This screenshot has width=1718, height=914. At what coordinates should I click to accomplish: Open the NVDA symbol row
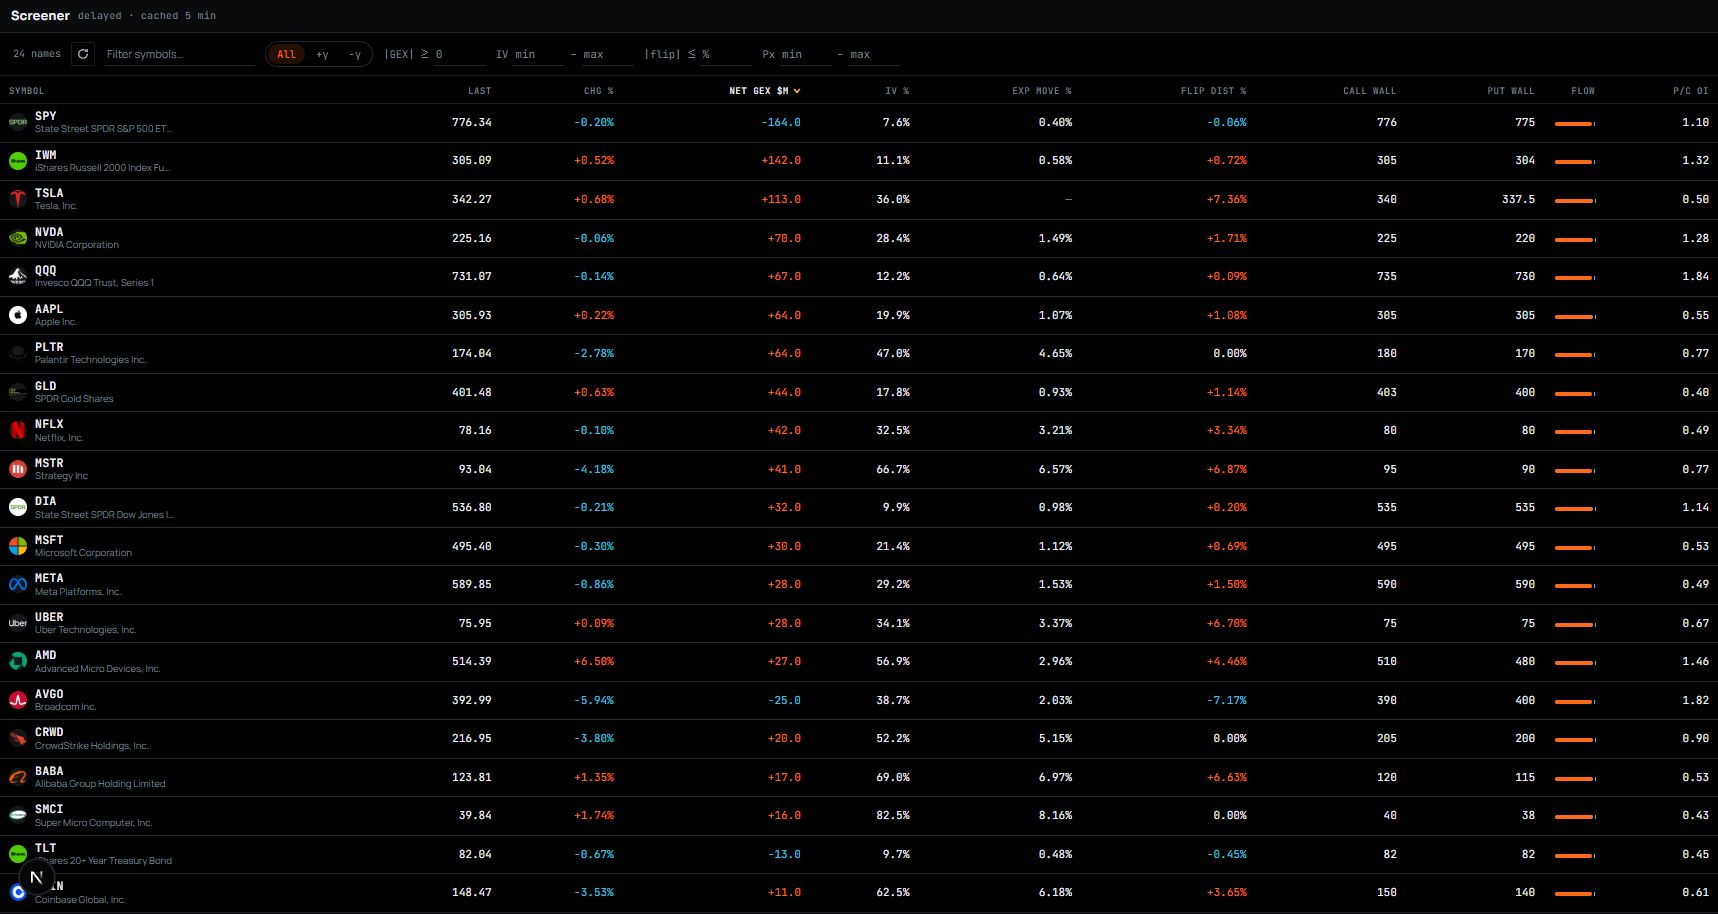click(x=859, y=238)
